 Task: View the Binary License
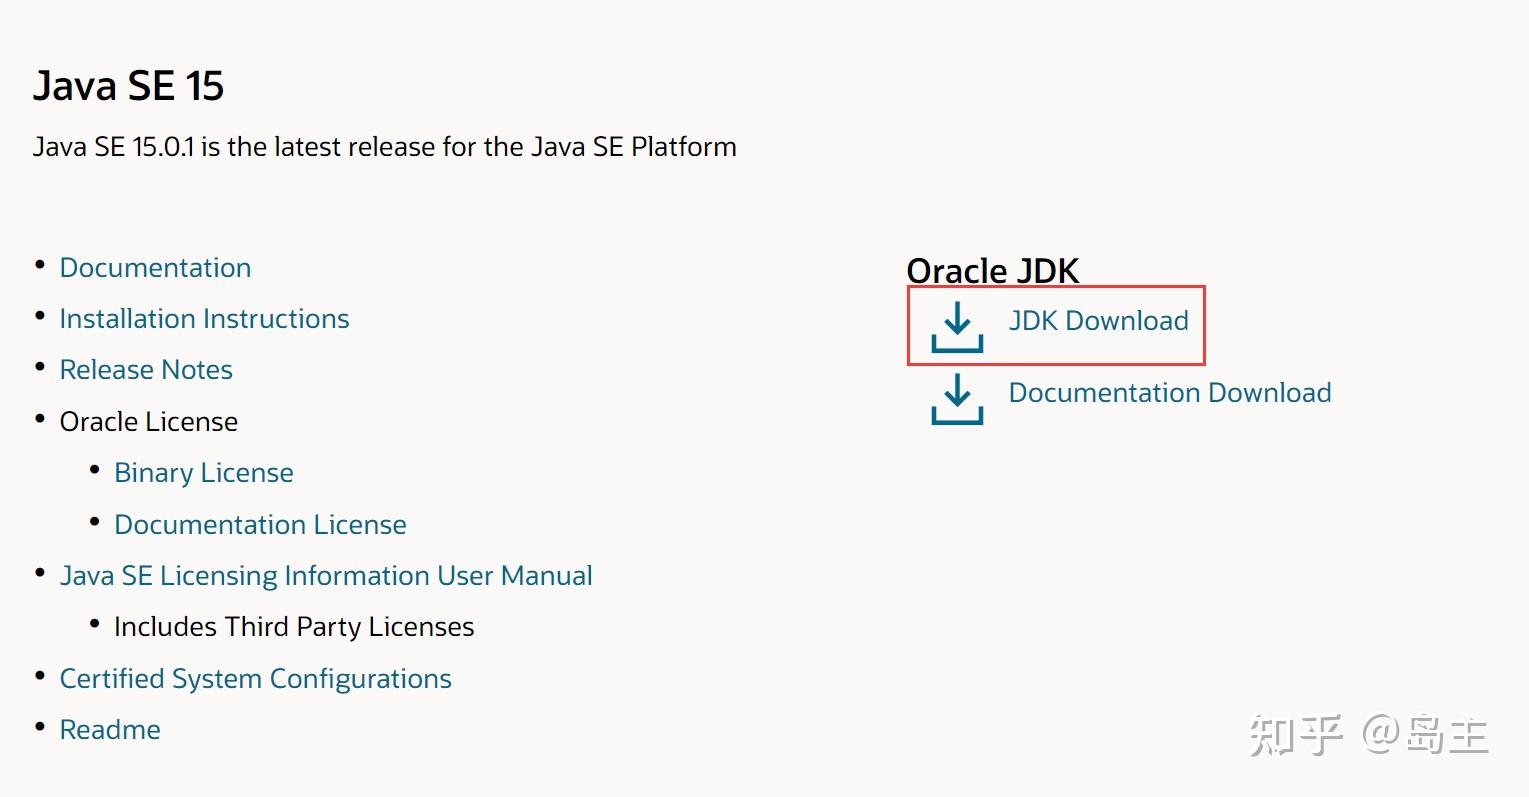coord(203,472)
